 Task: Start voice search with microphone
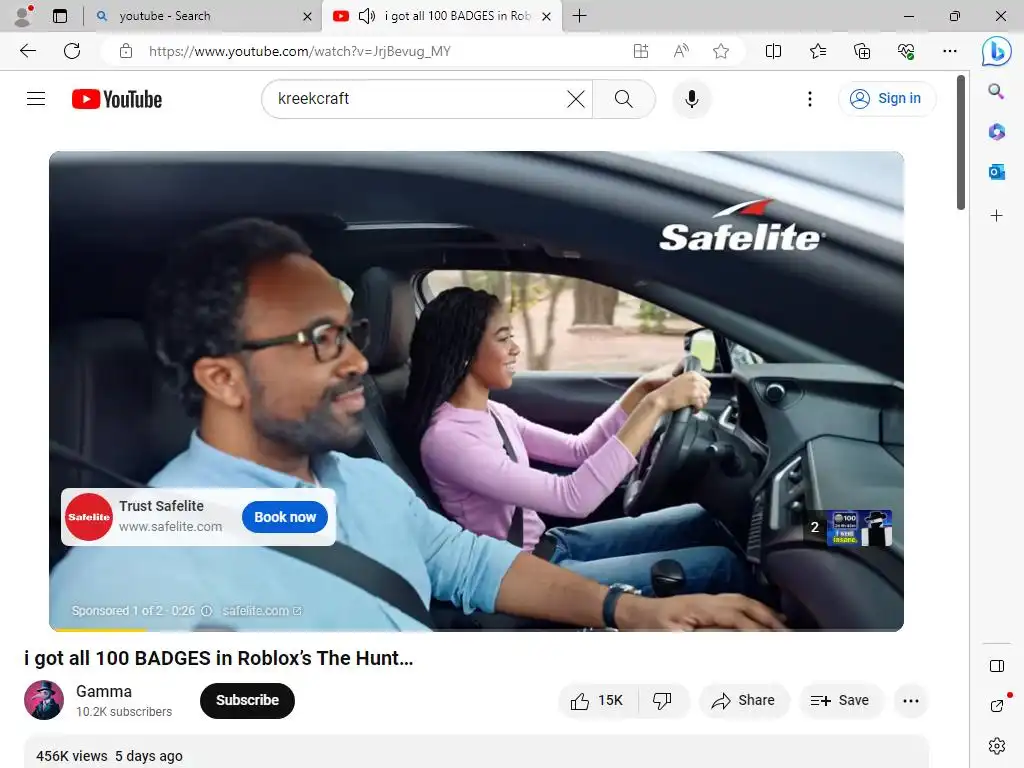(x=692, y=99)
